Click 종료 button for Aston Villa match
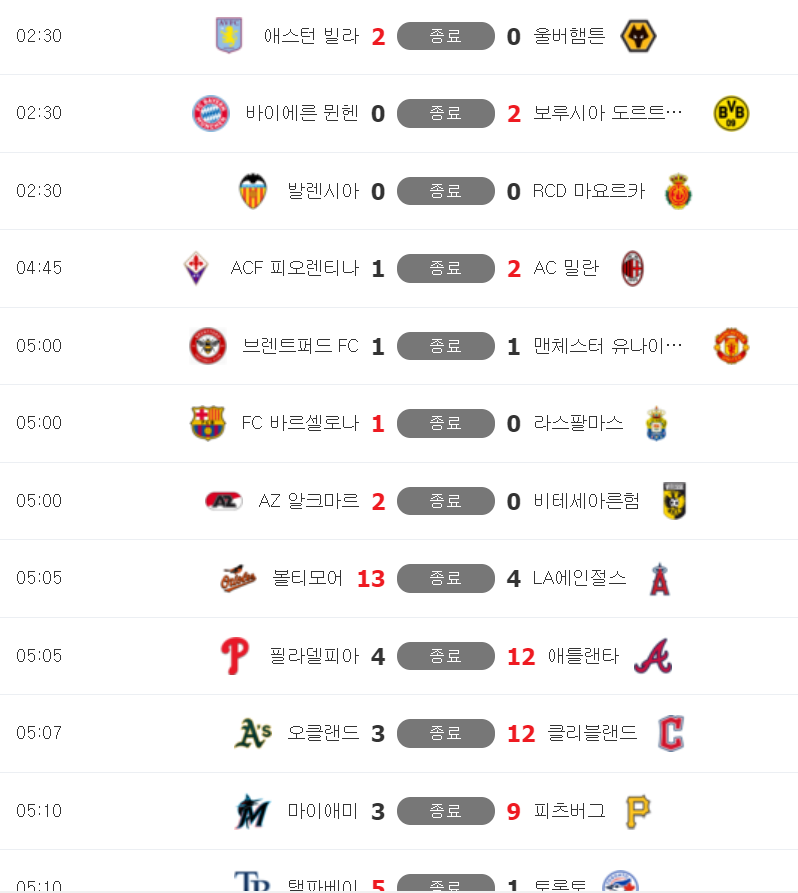Viewport: 798px width, 893px height. pos(445,36)
